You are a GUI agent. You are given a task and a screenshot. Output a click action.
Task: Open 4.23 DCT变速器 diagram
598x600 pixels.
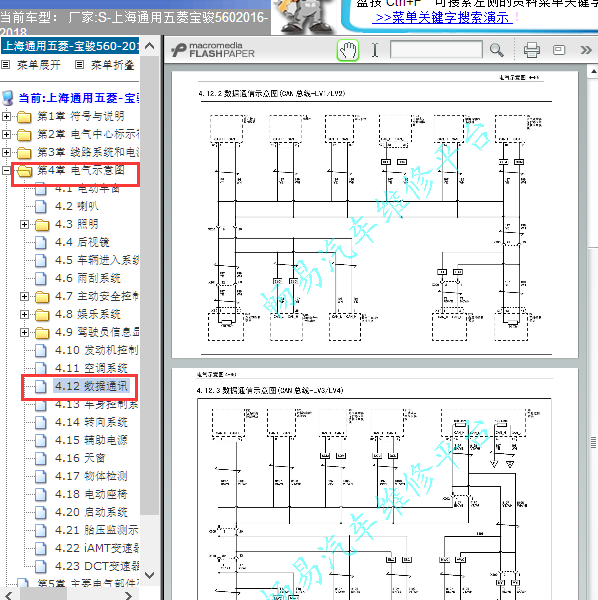(x=96, y=566)
